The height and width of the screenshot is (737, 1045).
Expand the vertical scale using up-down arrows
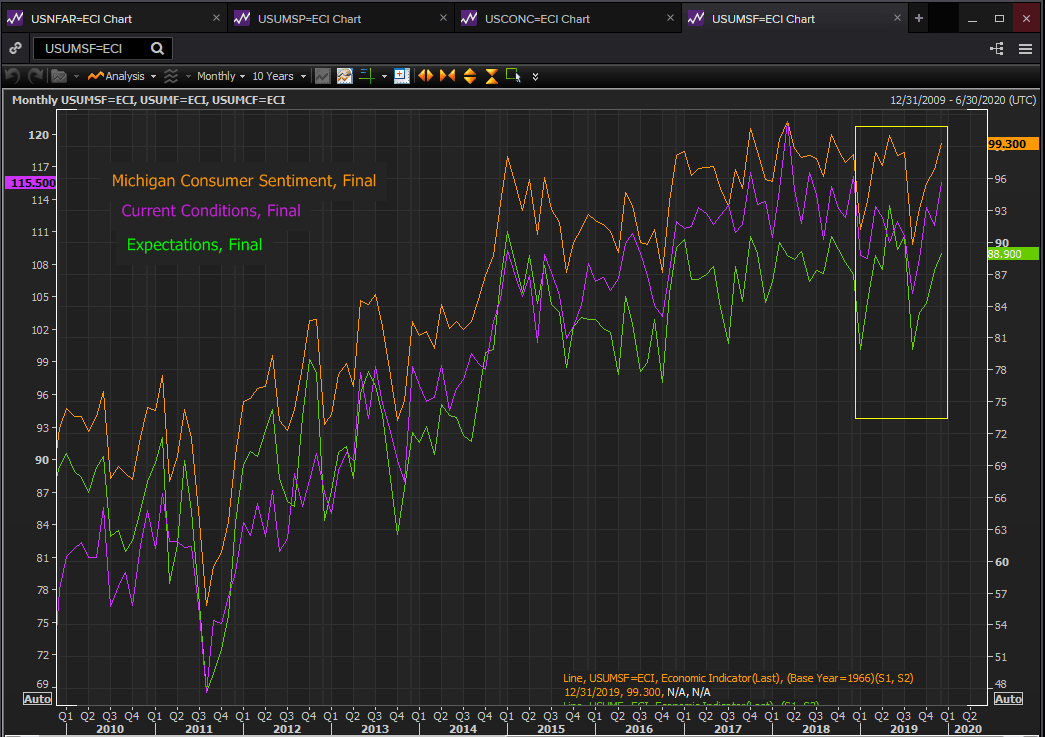(469, 76)
